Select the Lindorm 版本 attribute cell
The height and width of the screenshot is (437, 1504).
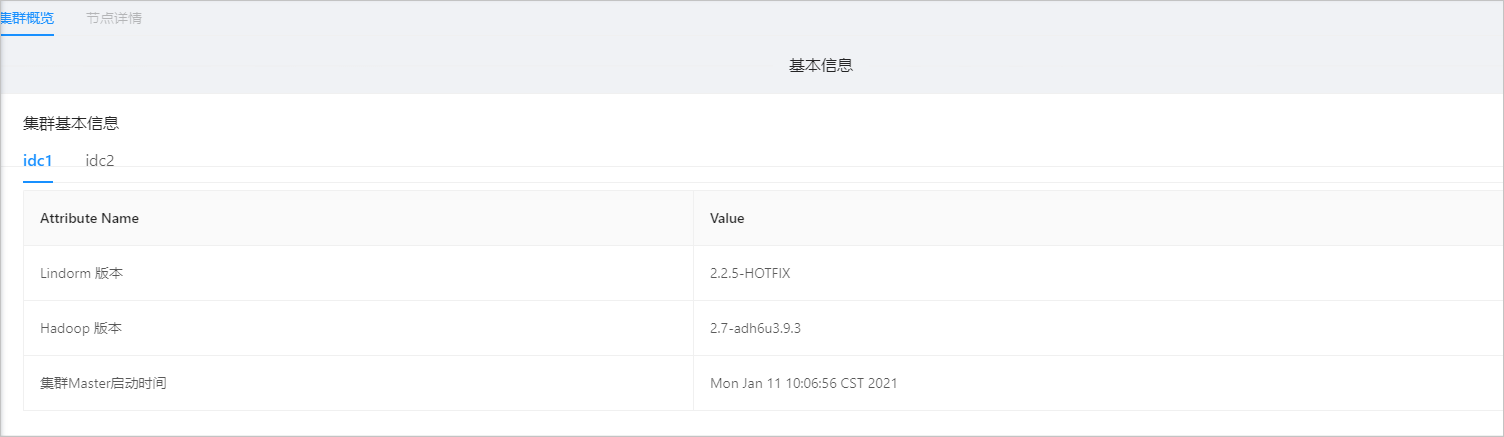pos(358,273)
